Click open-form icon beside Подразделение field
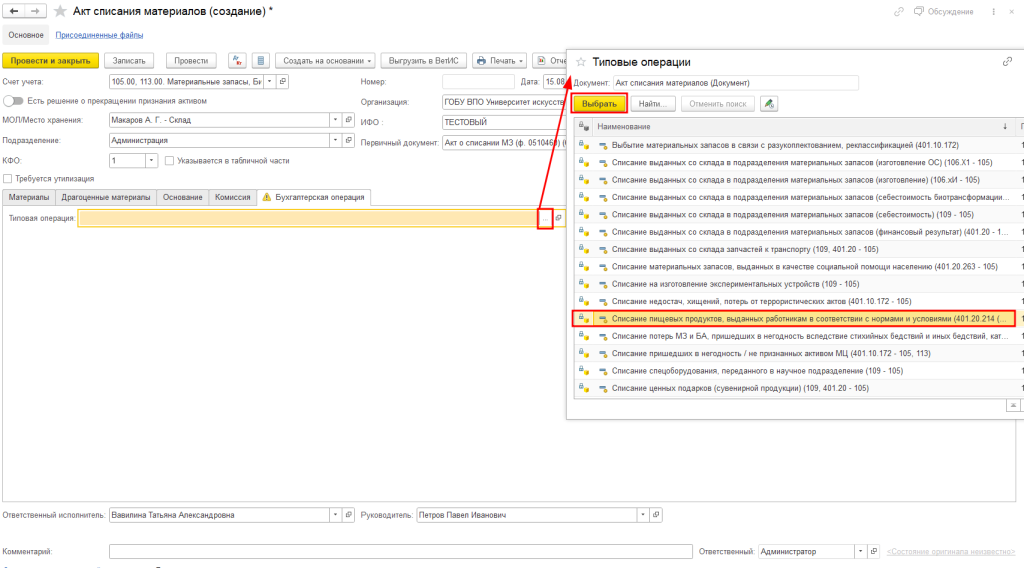This screenshot has width=1024, height=568. [349, 141]
